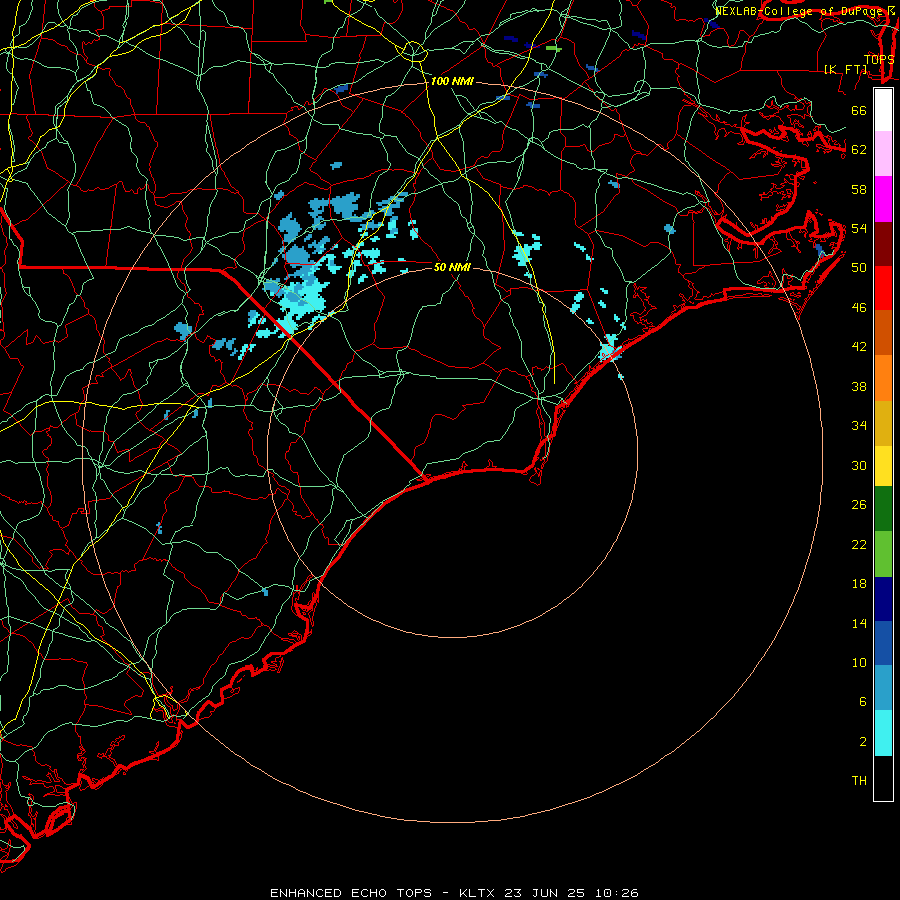900x900 pixels.
Task: Click the legend value '14'
Action: point(859,623)
